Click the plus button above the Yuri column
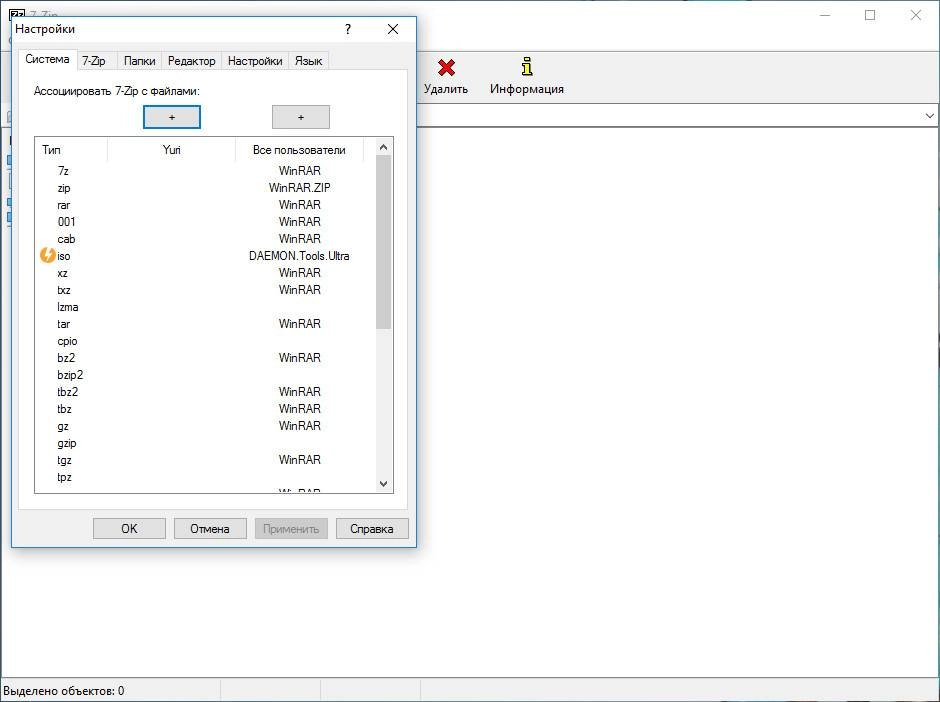This screenshot has height=702, width=940. [172, 117]
